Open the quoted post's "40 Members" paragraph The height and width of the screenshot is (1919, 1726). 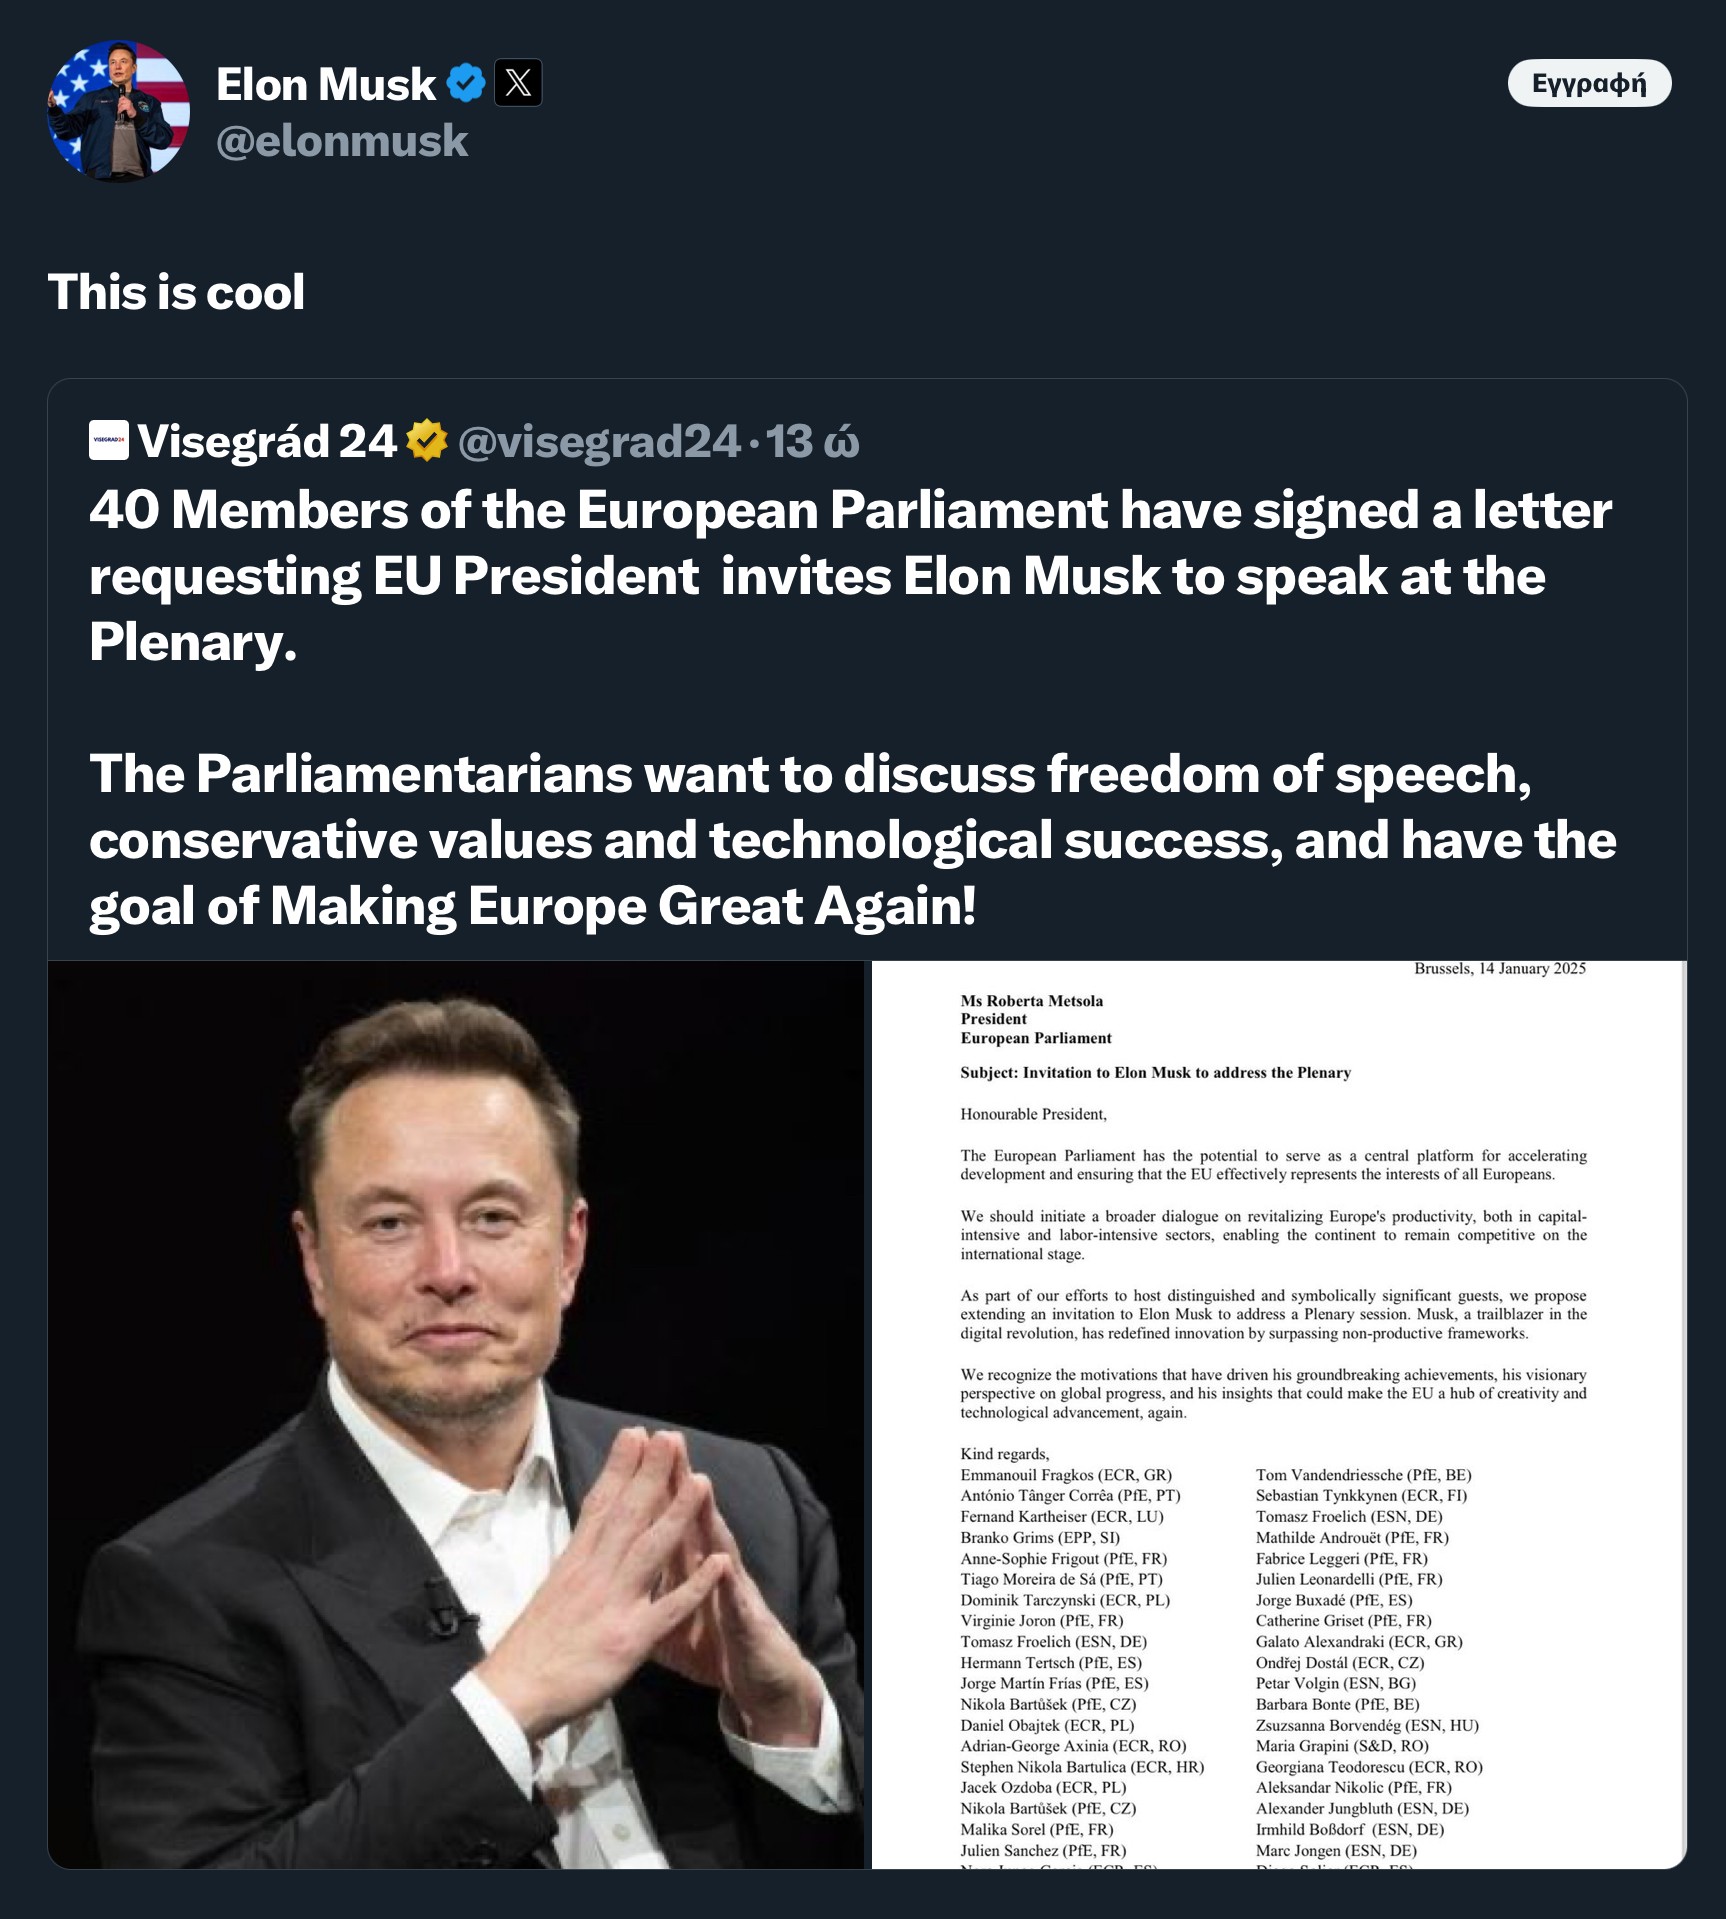pos(850,575)
